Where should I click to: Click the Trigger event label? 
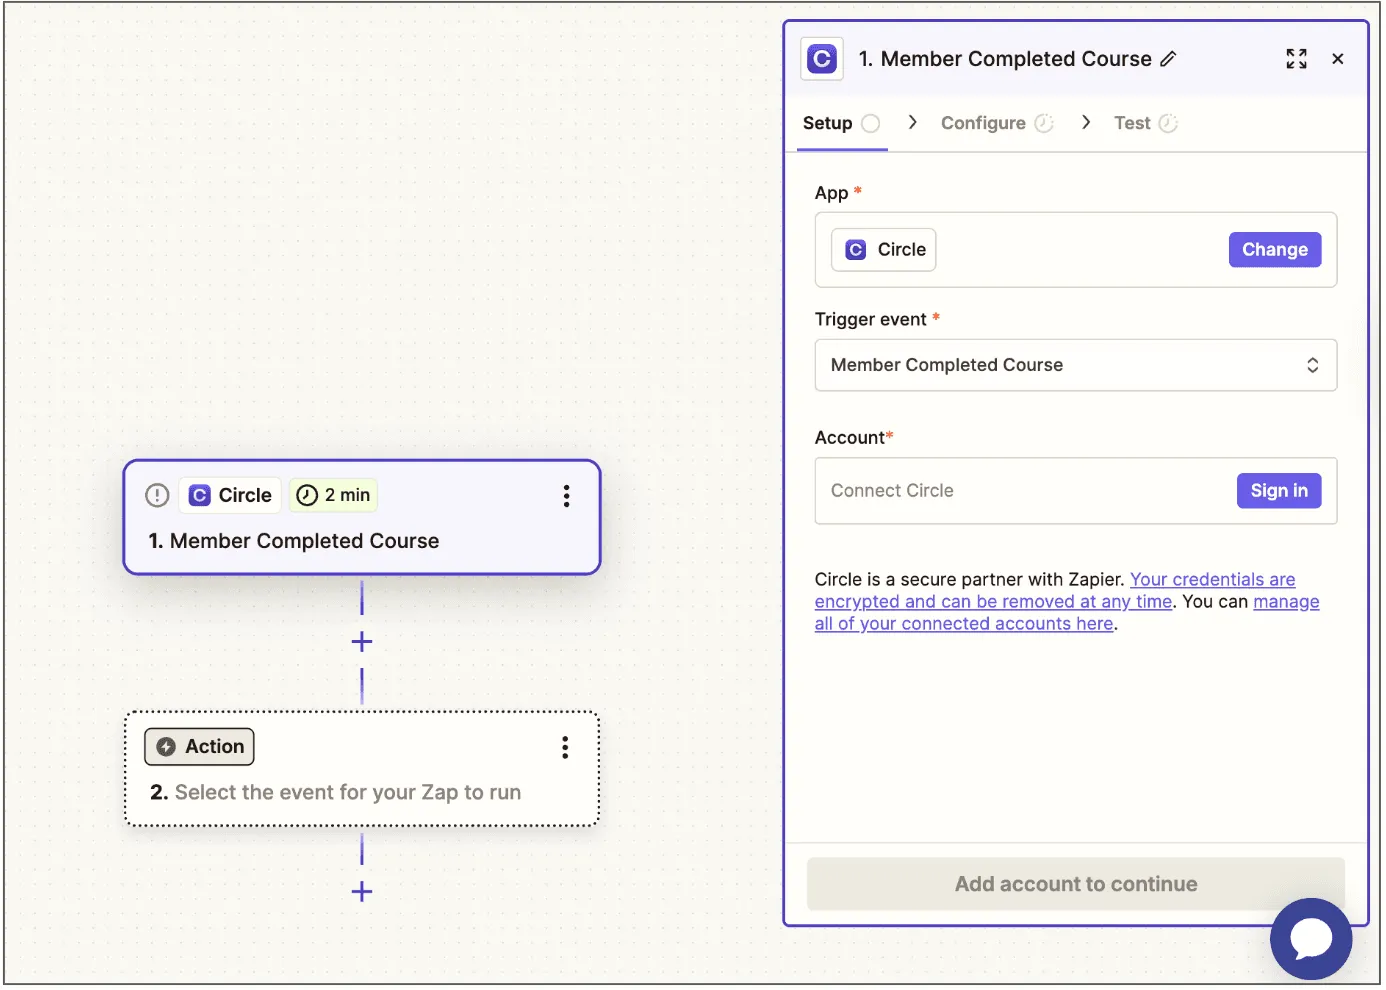[870, 319]
